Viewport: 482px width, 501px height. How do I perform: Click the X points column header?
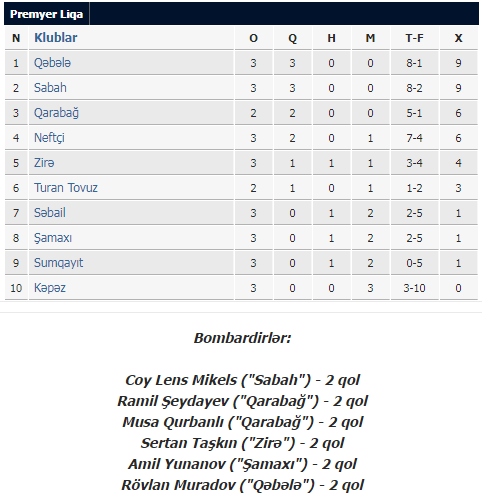459,38
